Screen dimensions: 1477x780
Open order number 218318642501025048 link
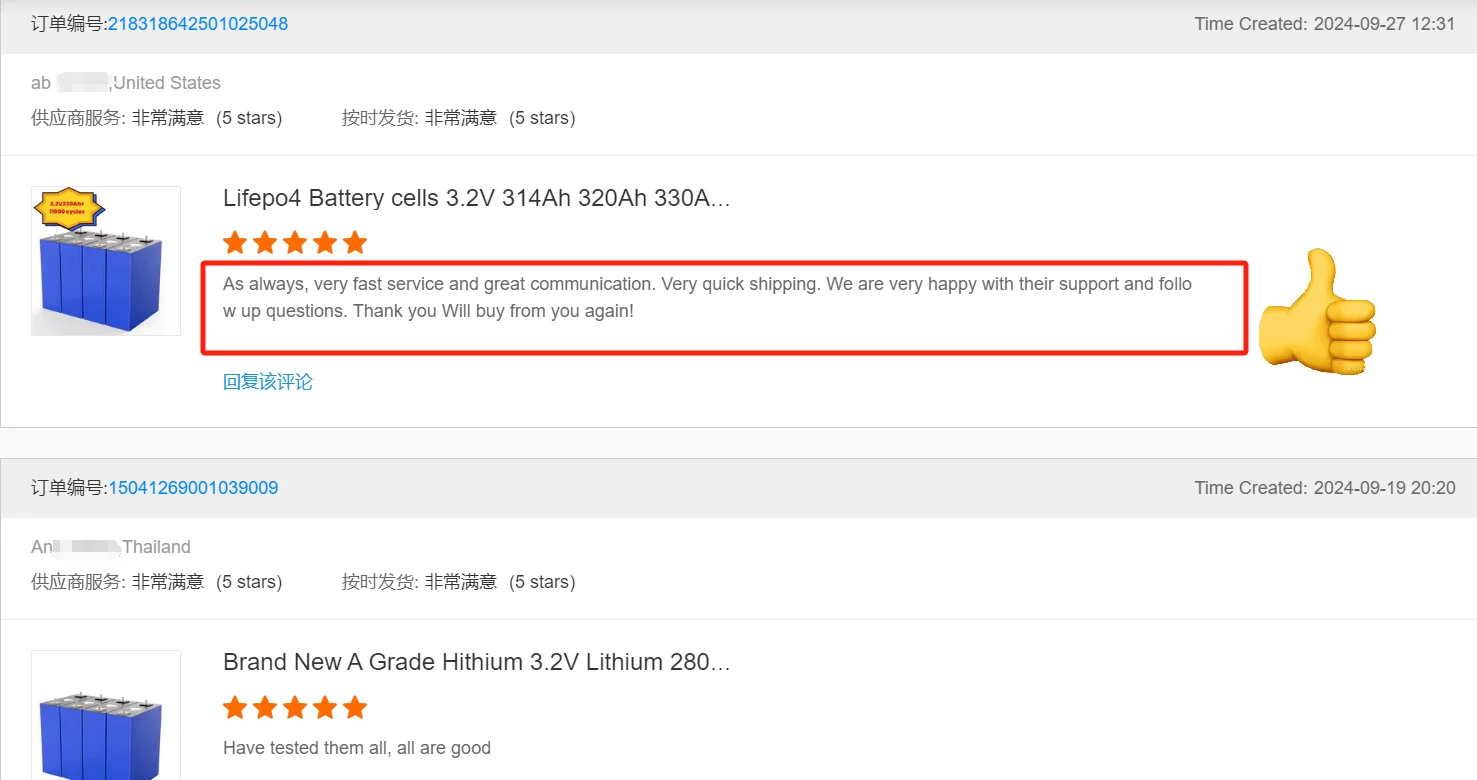tap(198, 24)
